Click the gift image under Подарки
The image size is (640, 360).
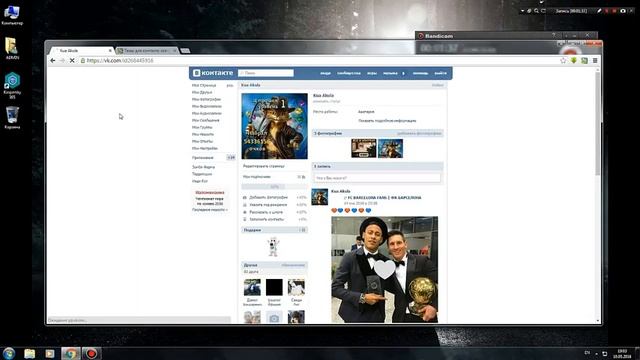(273, 247)
